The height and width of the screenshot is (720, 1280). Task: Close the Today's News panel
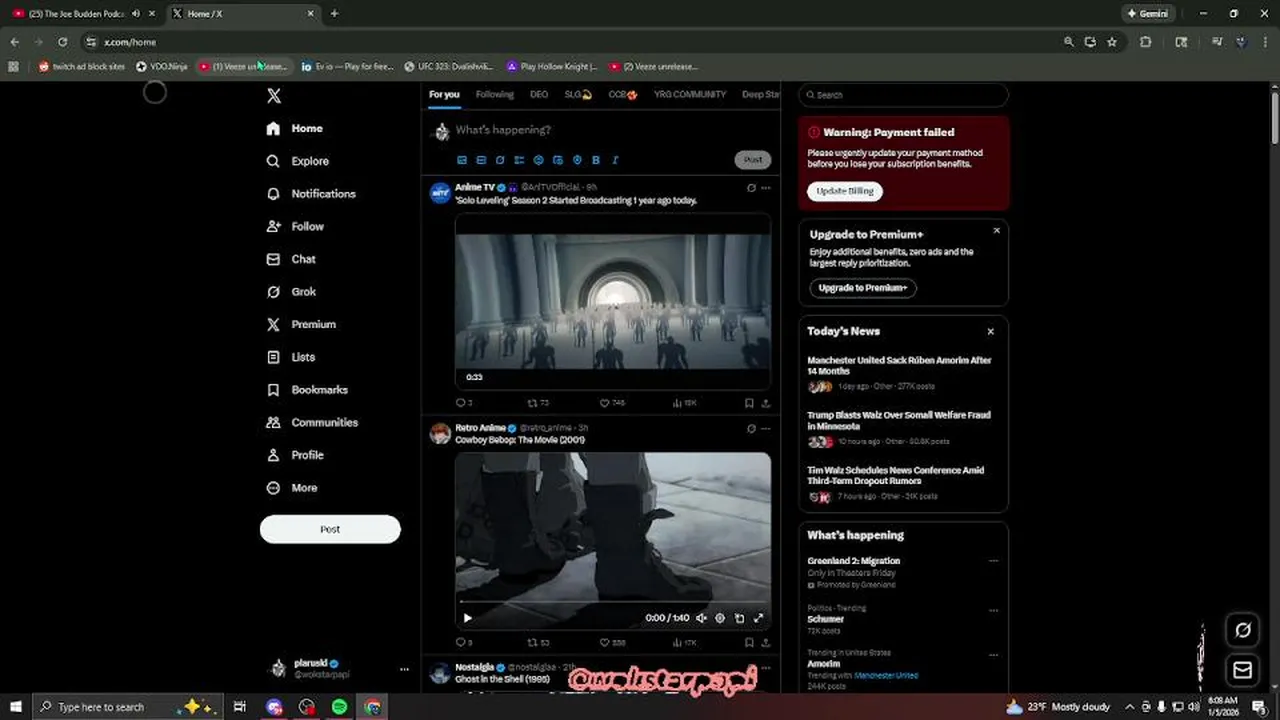click(991, 332)
